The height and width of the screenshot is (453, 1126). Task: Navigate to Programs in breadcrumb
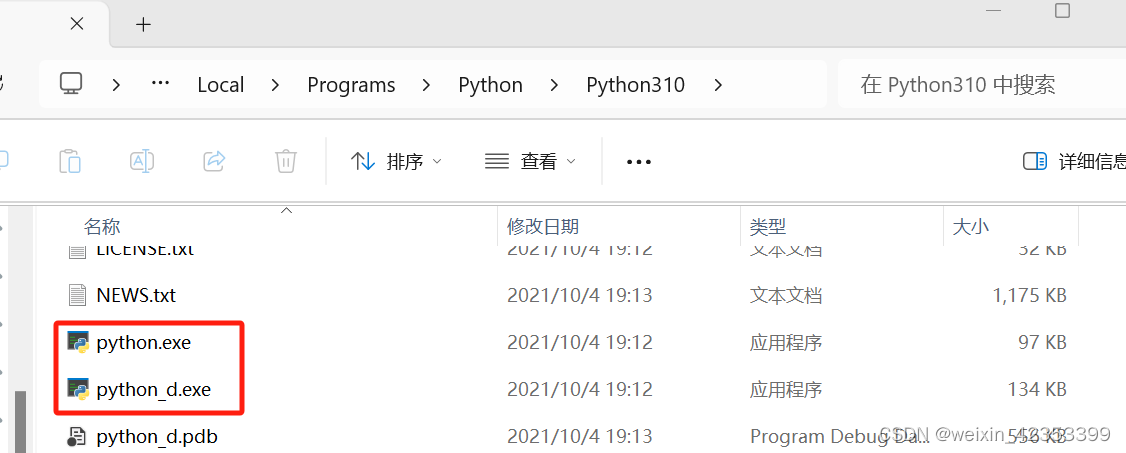tap(351, 85)
